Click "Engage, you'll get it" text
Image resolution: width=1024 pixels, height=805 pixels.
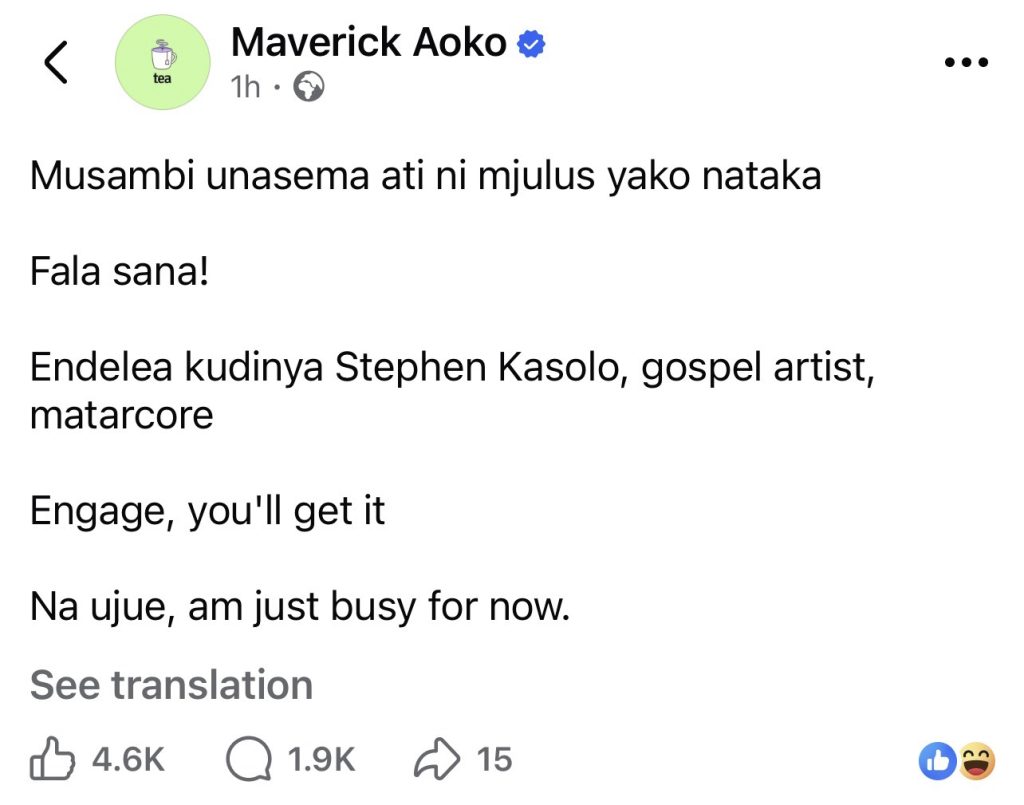(207, 511)
